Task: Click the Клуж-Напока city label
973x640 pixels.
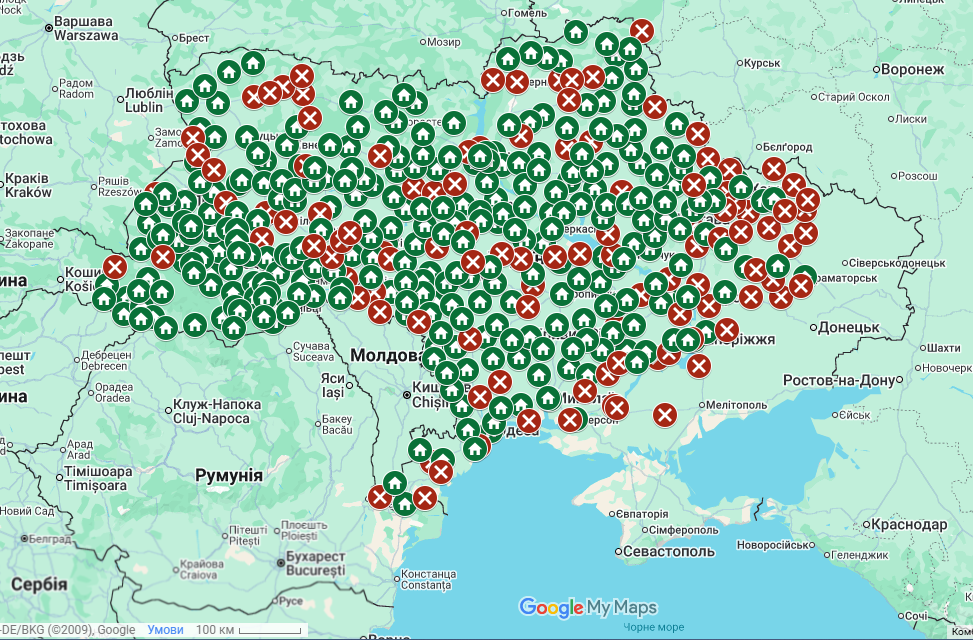Action: click(x=217, y=411)
